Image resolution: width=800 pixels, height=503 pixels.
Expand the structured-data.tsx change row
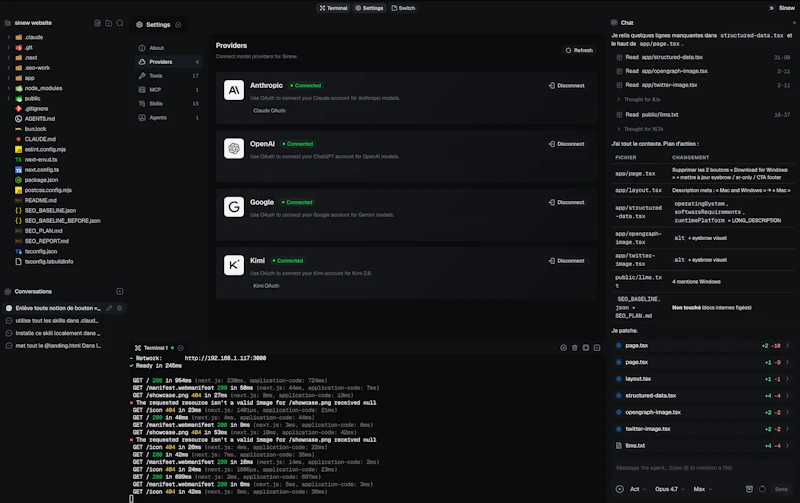pyautogui.click(x=703, y=395)
